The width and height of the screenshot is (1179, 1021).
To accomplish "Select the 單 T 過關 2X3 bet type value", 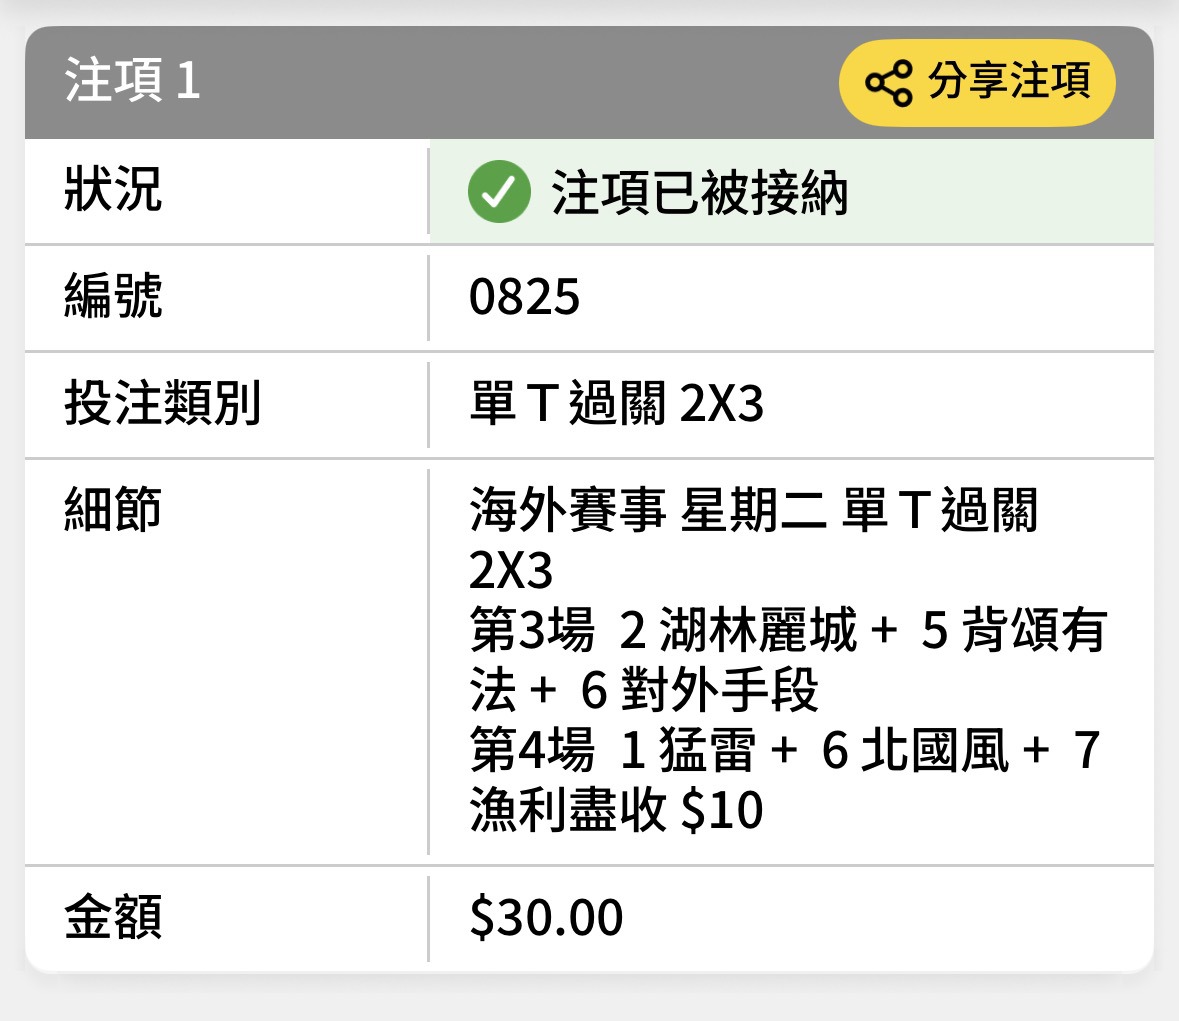I will 617,403.
